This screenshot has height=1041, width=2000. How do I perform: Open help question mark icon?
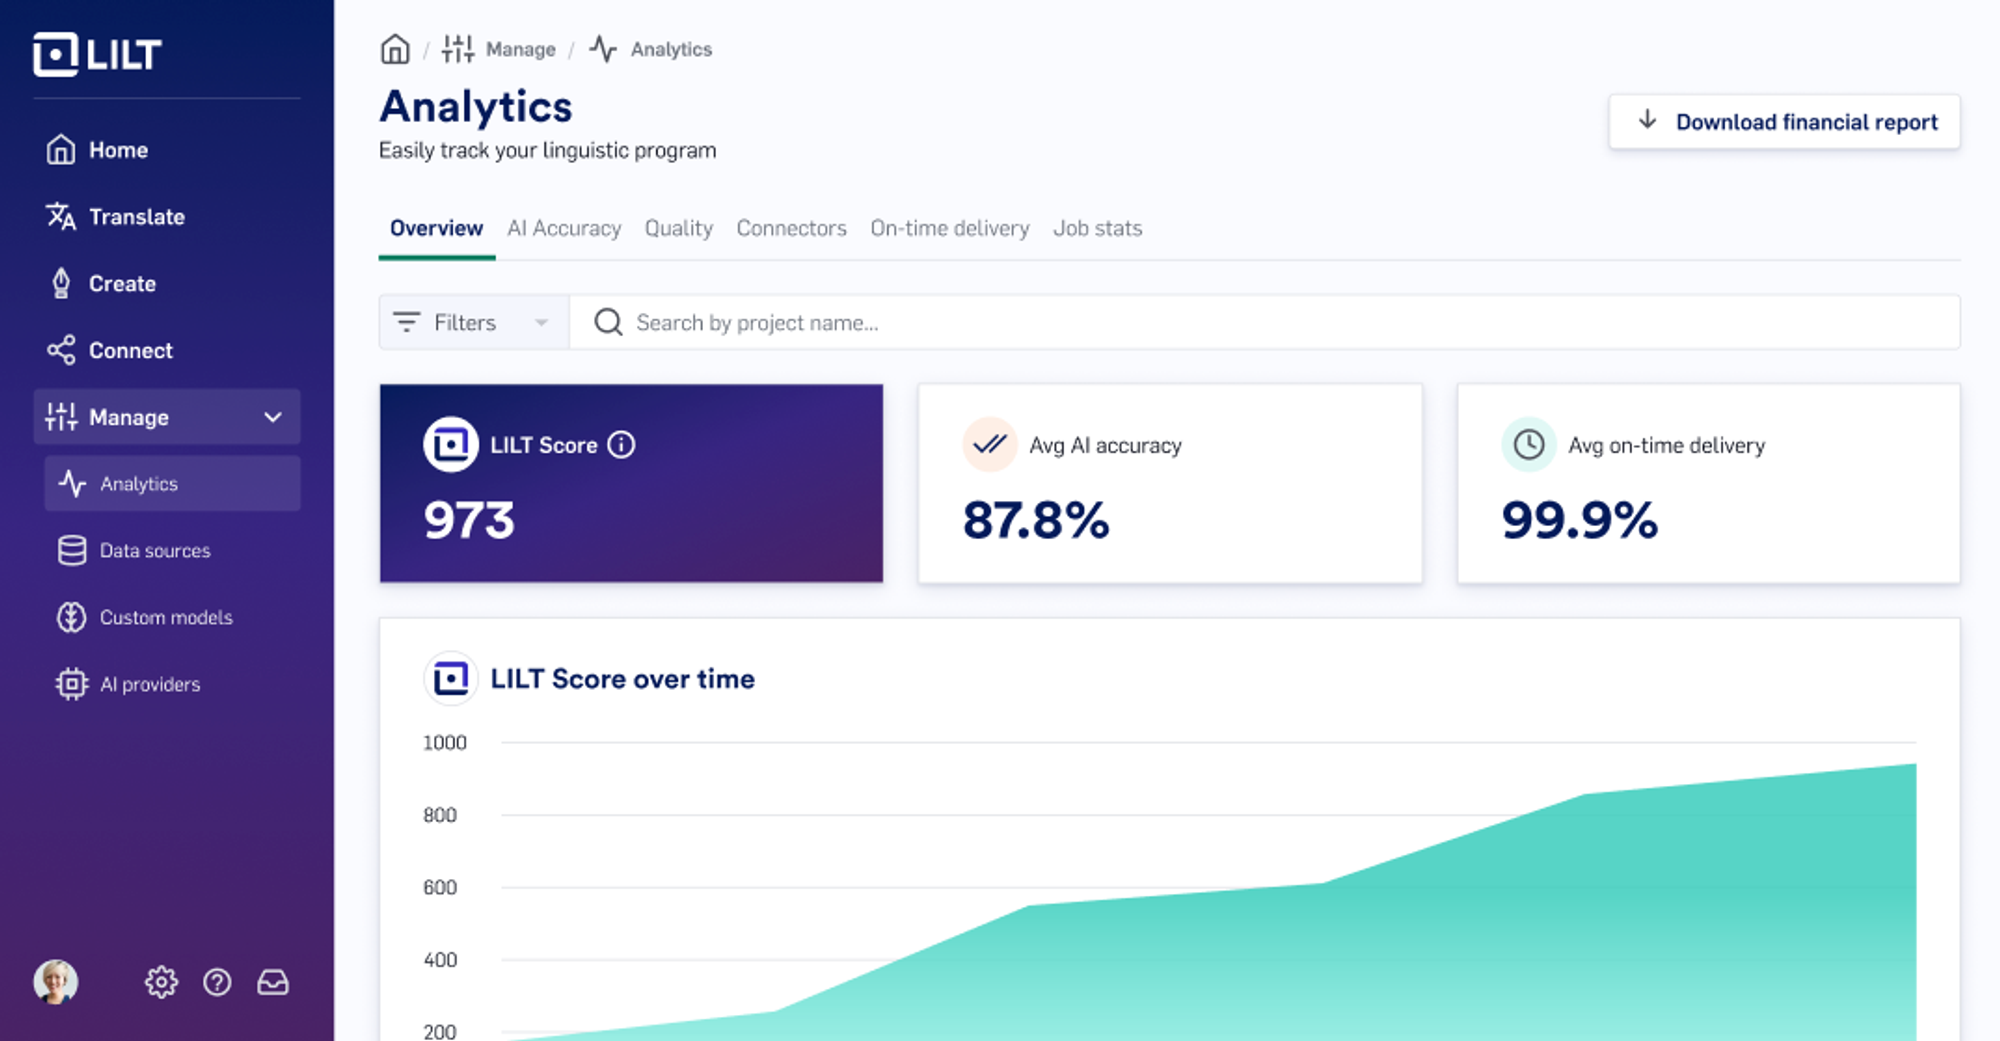pos(217,982)
